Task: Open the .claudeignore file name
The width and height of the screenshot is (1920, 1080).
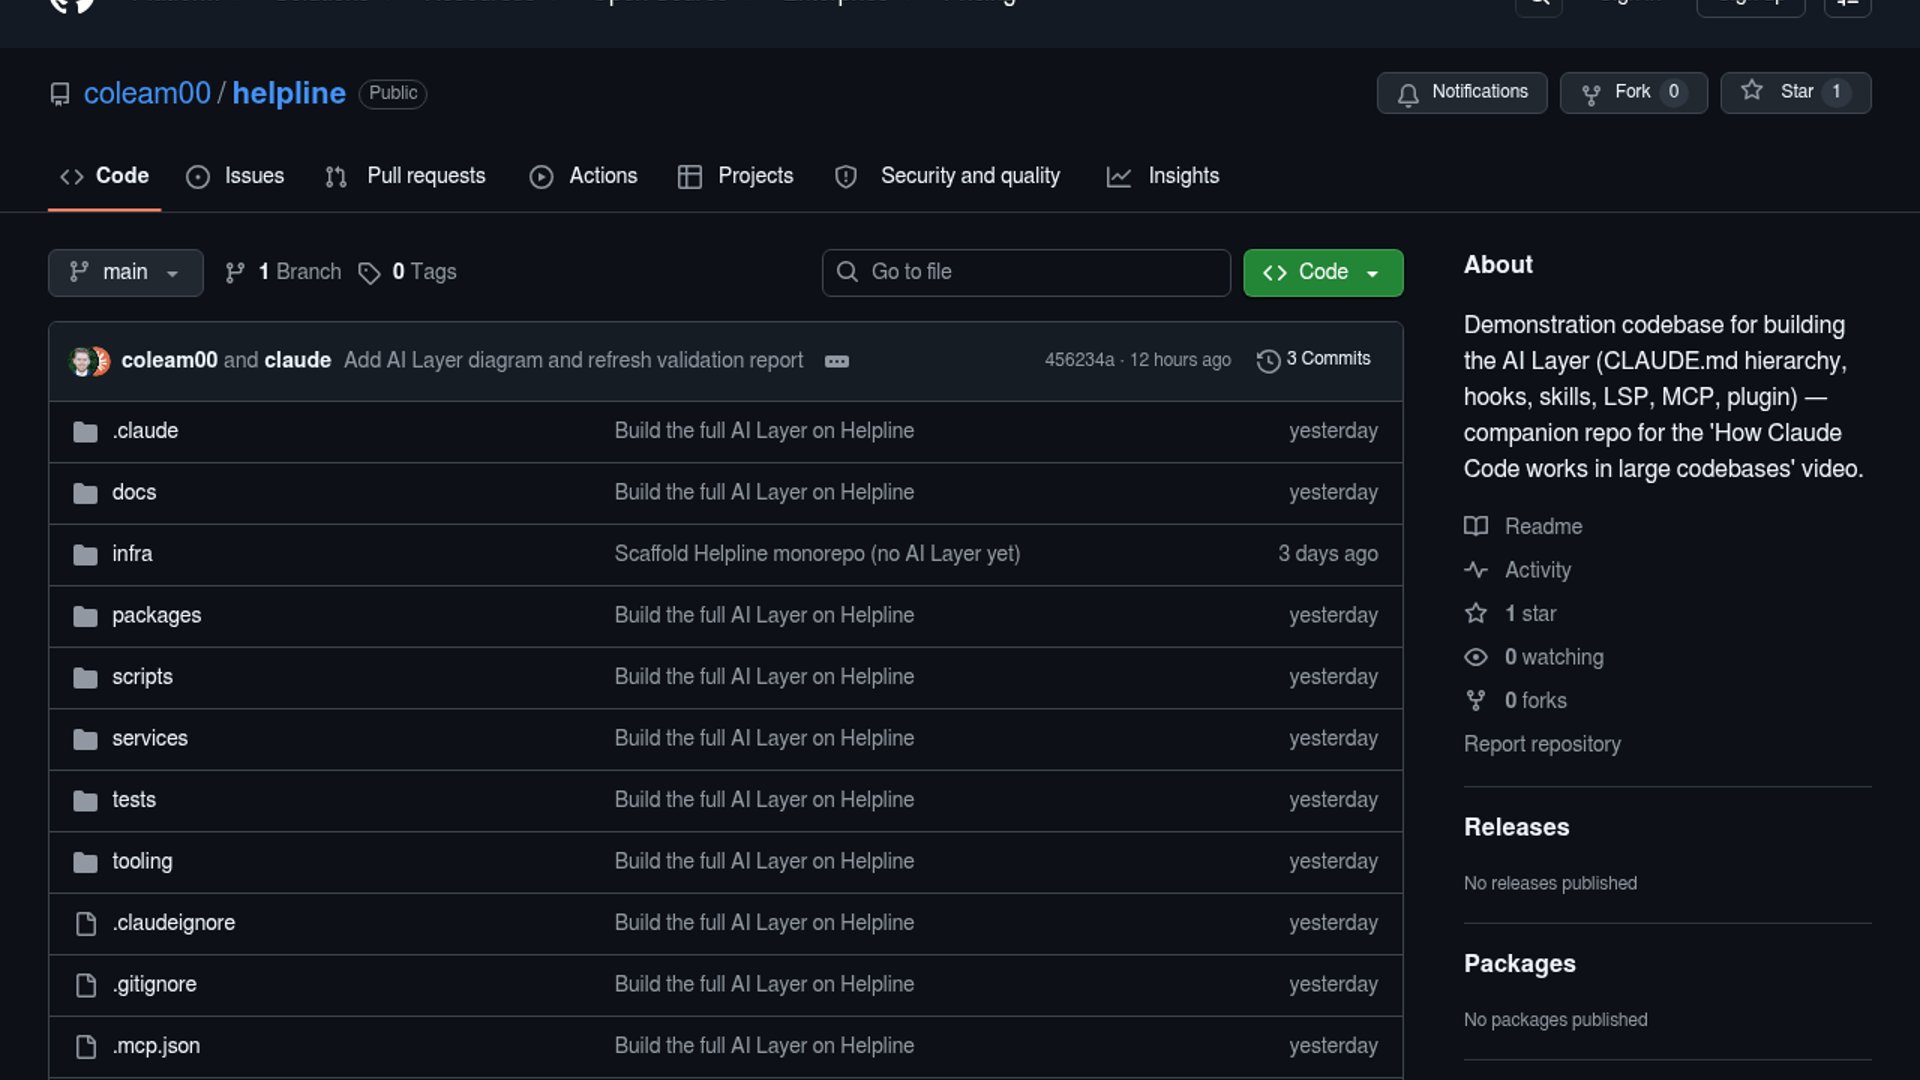Action: point(174,923)
